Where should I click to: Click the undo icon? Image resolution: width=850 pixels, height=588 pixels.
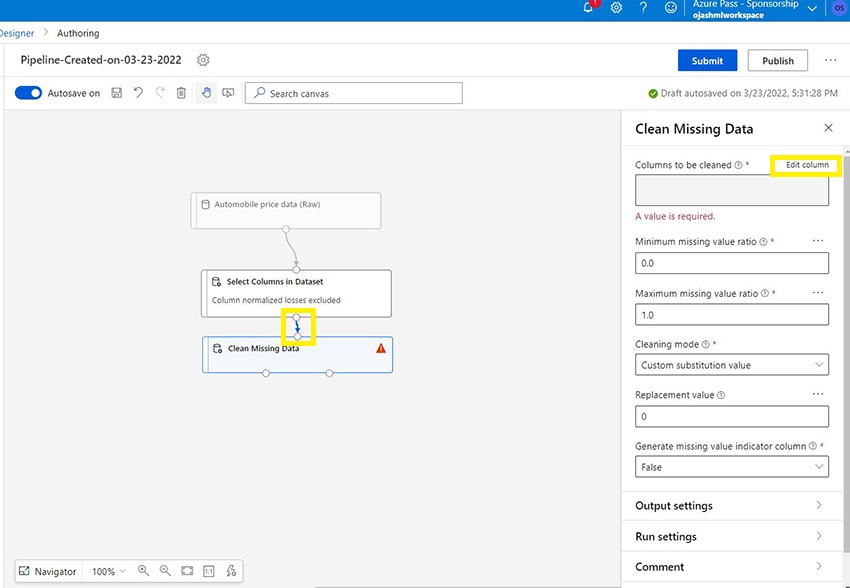(139, 93)
